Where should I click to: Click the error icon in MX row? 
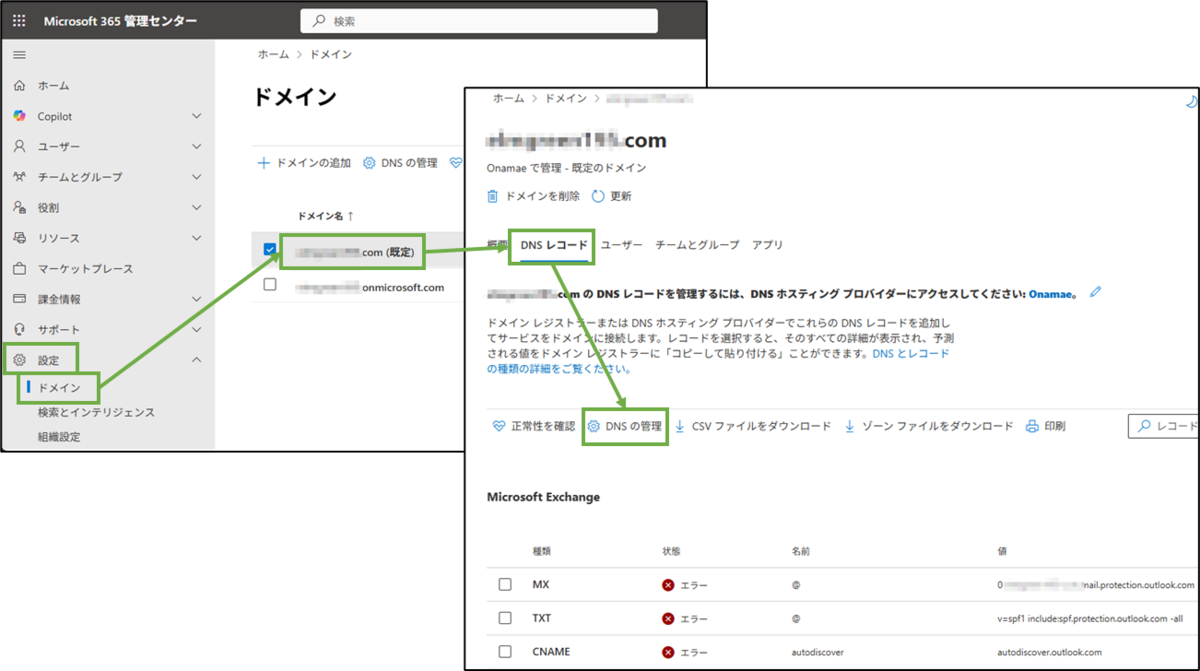click(668, 585)
